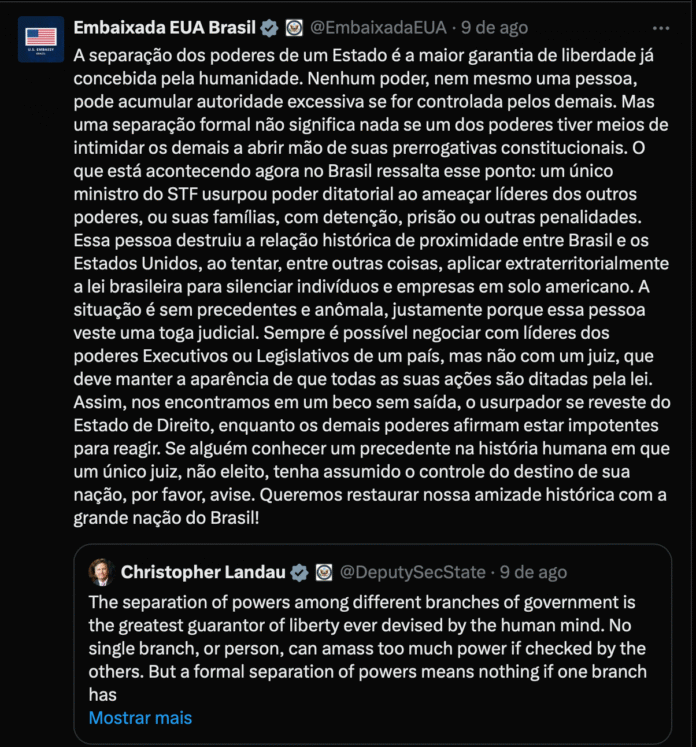
Task: Click the quoted post's '9 de ago' date
Action: click(533, 573)
